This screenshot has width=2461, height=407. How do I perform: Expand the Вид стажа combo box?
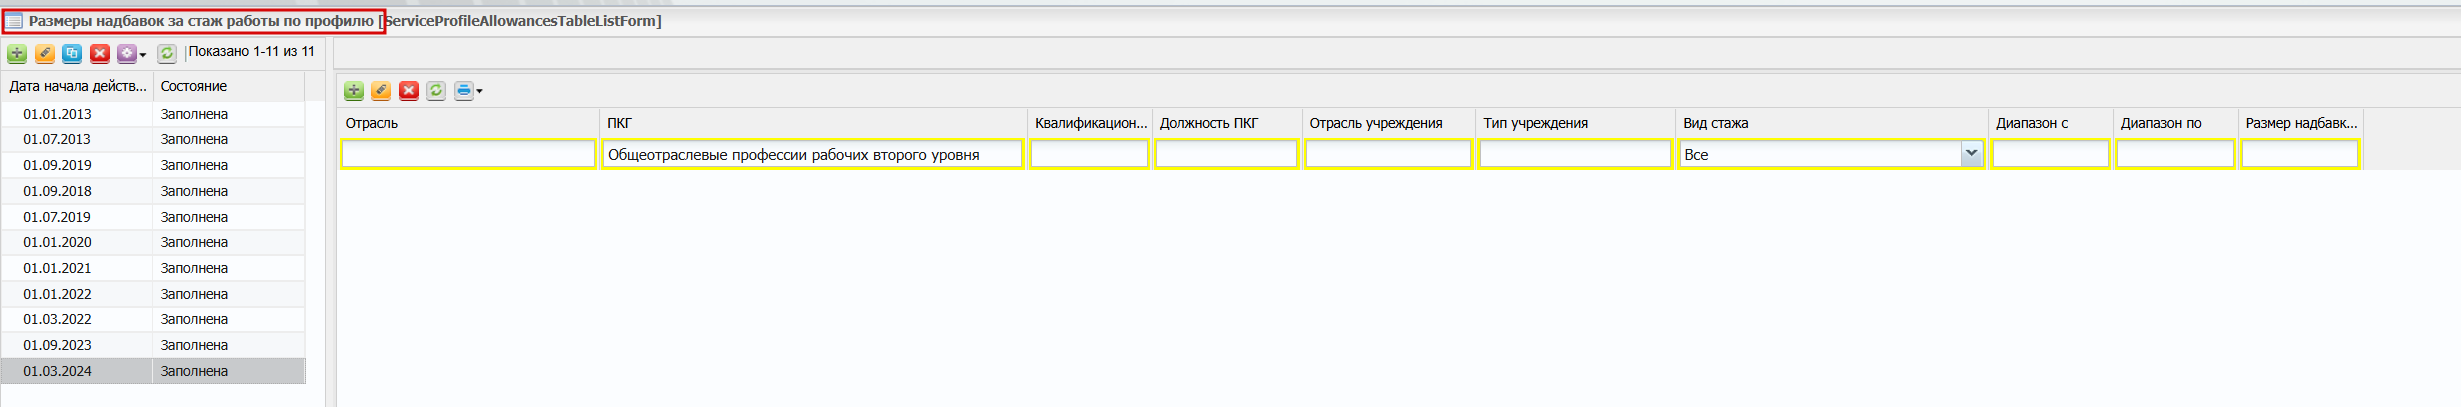(x=1971, y=154)
